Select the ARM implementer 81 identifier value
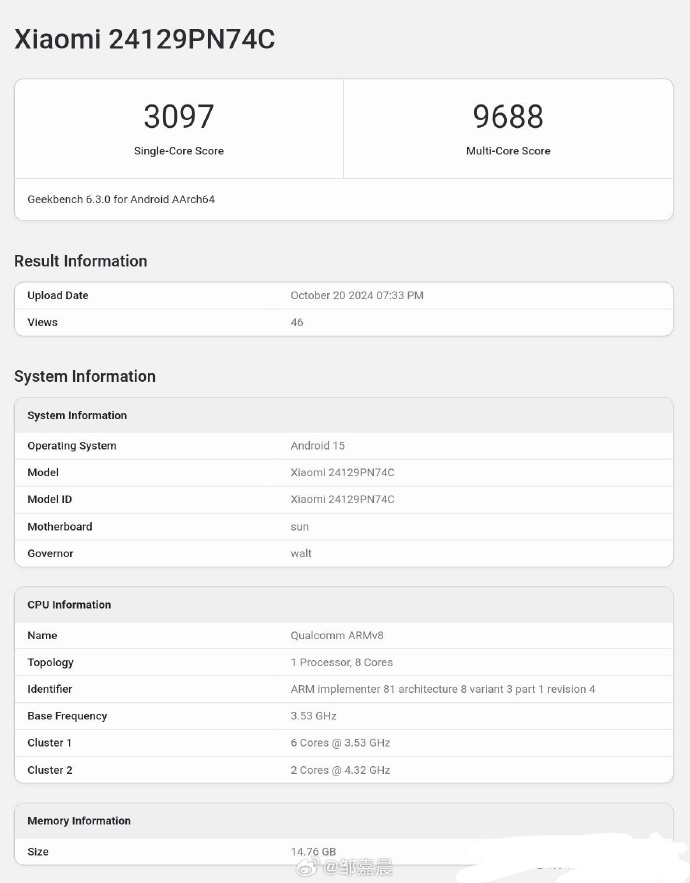The height and width of the screenshot is (883, 690). 443,689
